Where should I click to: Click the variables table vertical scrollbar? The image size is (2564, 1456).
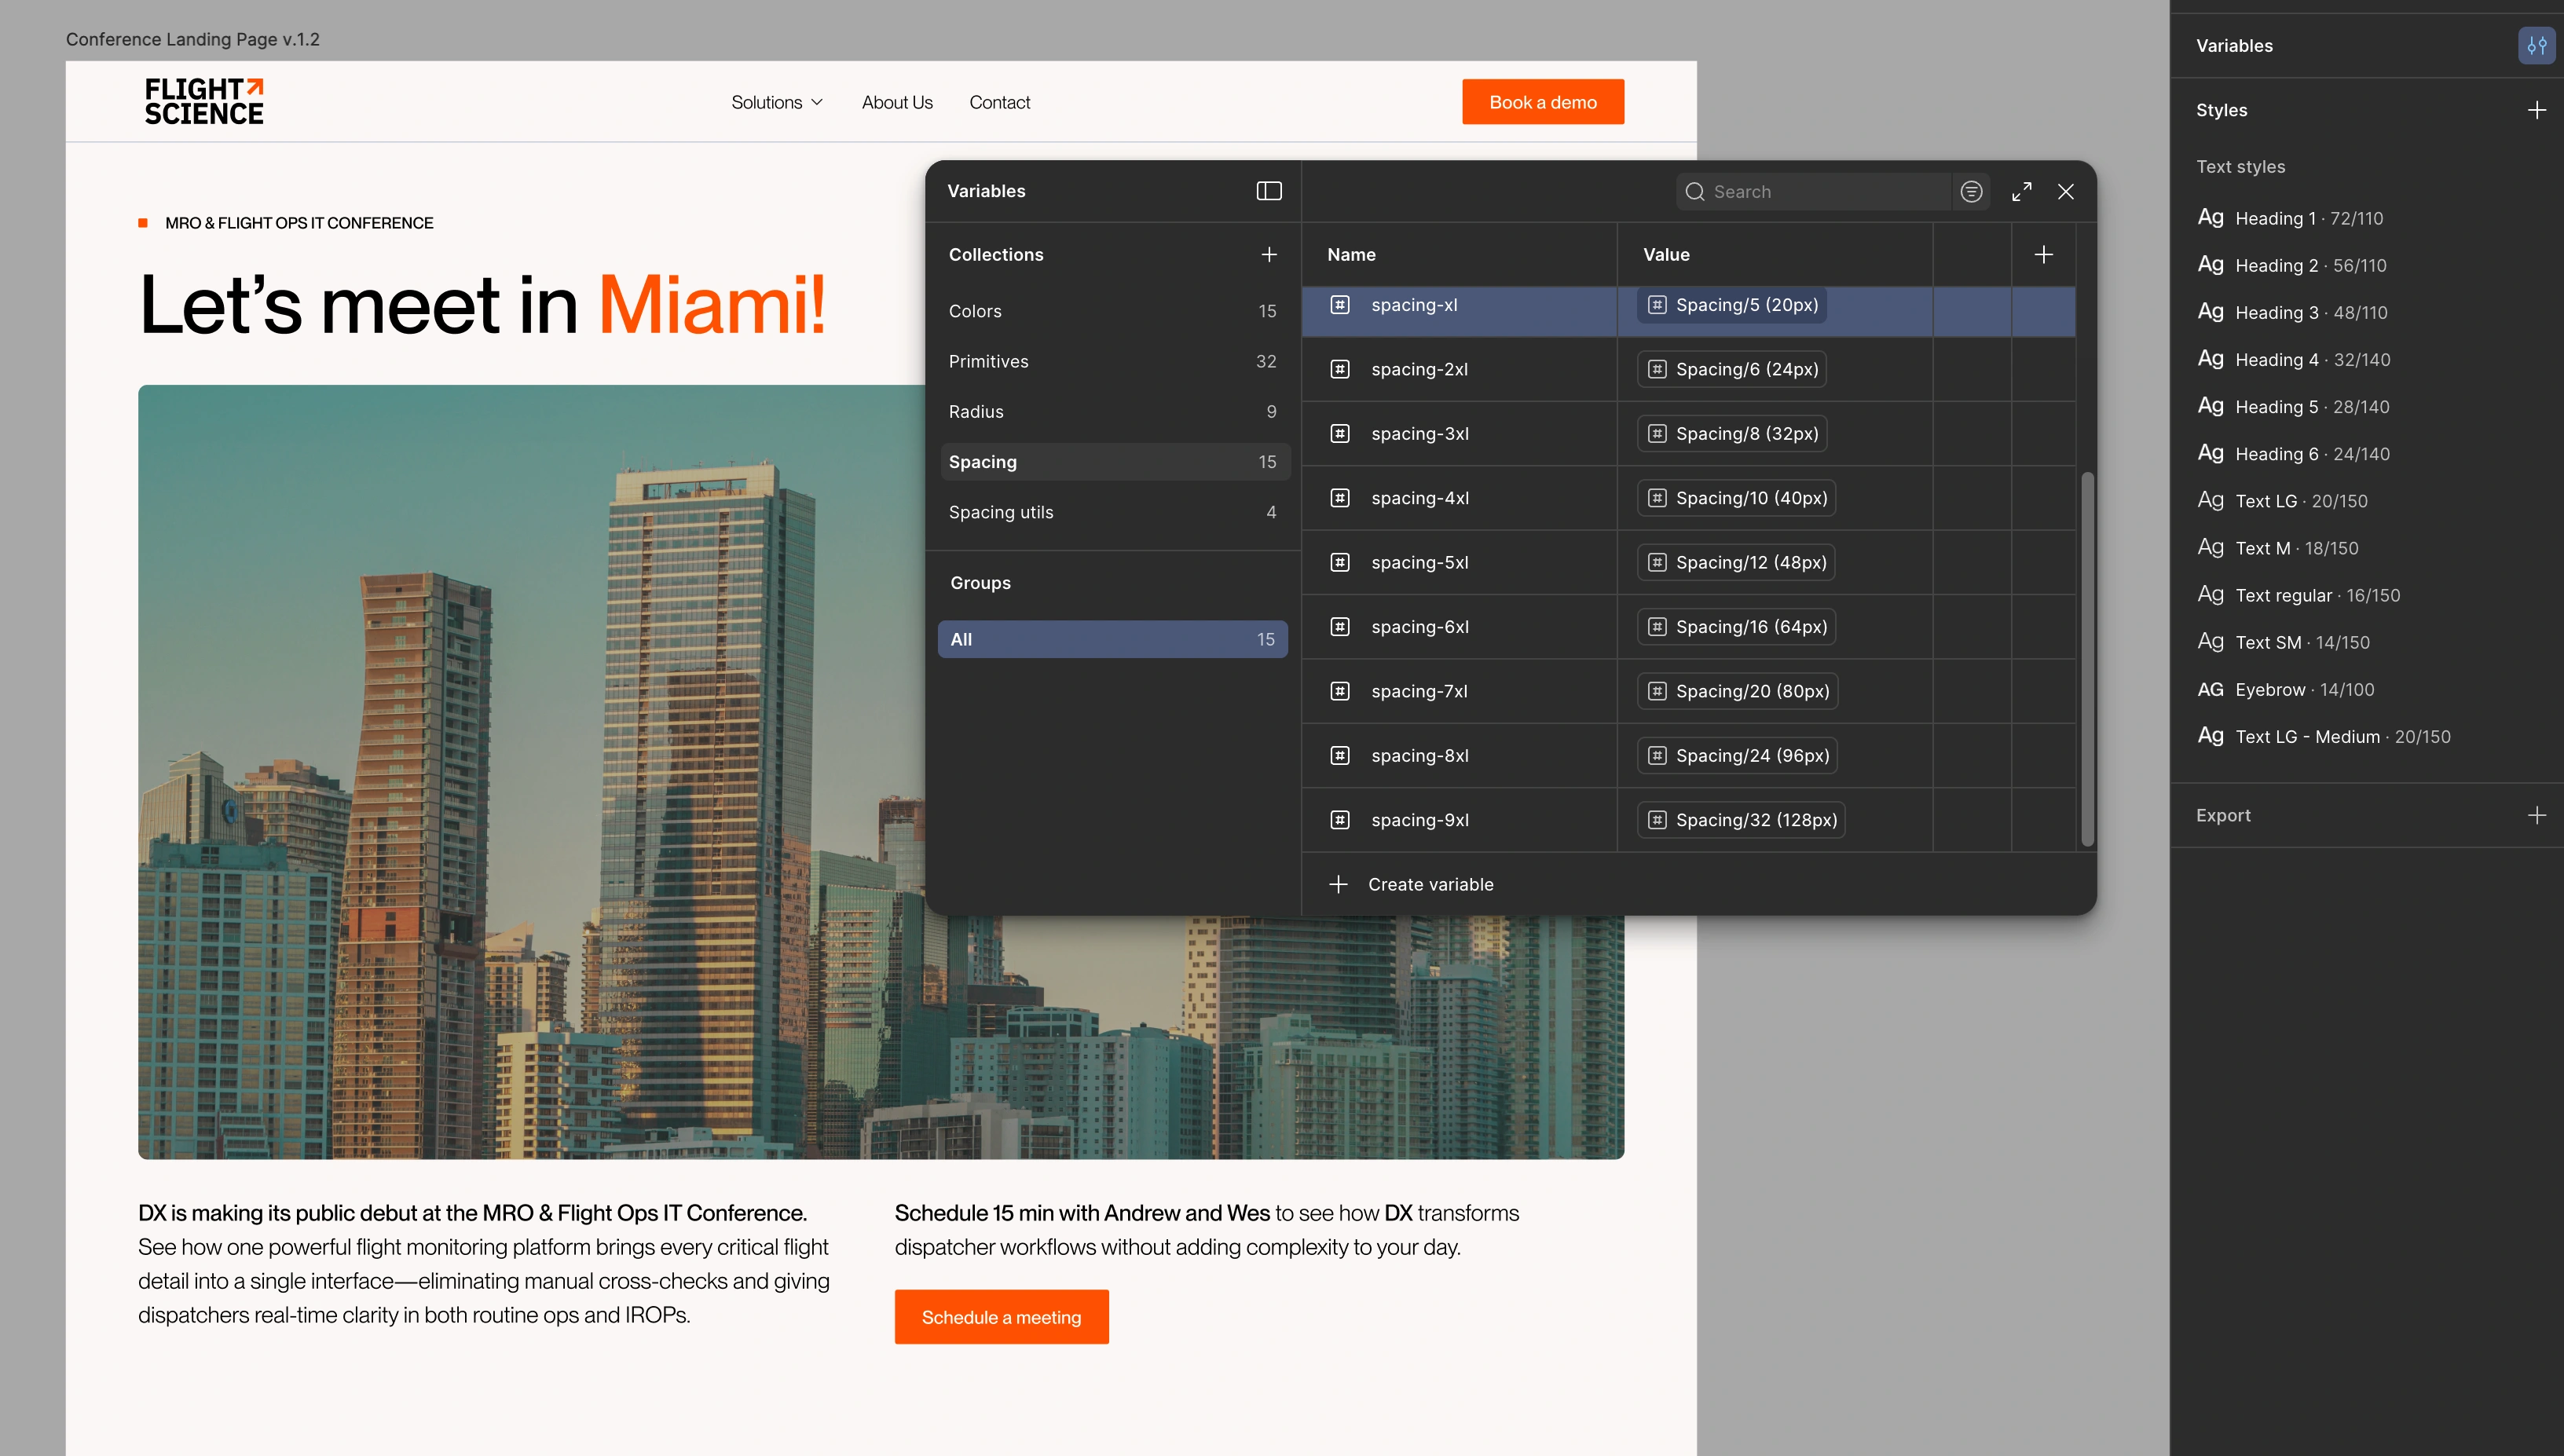[2087, 660]
